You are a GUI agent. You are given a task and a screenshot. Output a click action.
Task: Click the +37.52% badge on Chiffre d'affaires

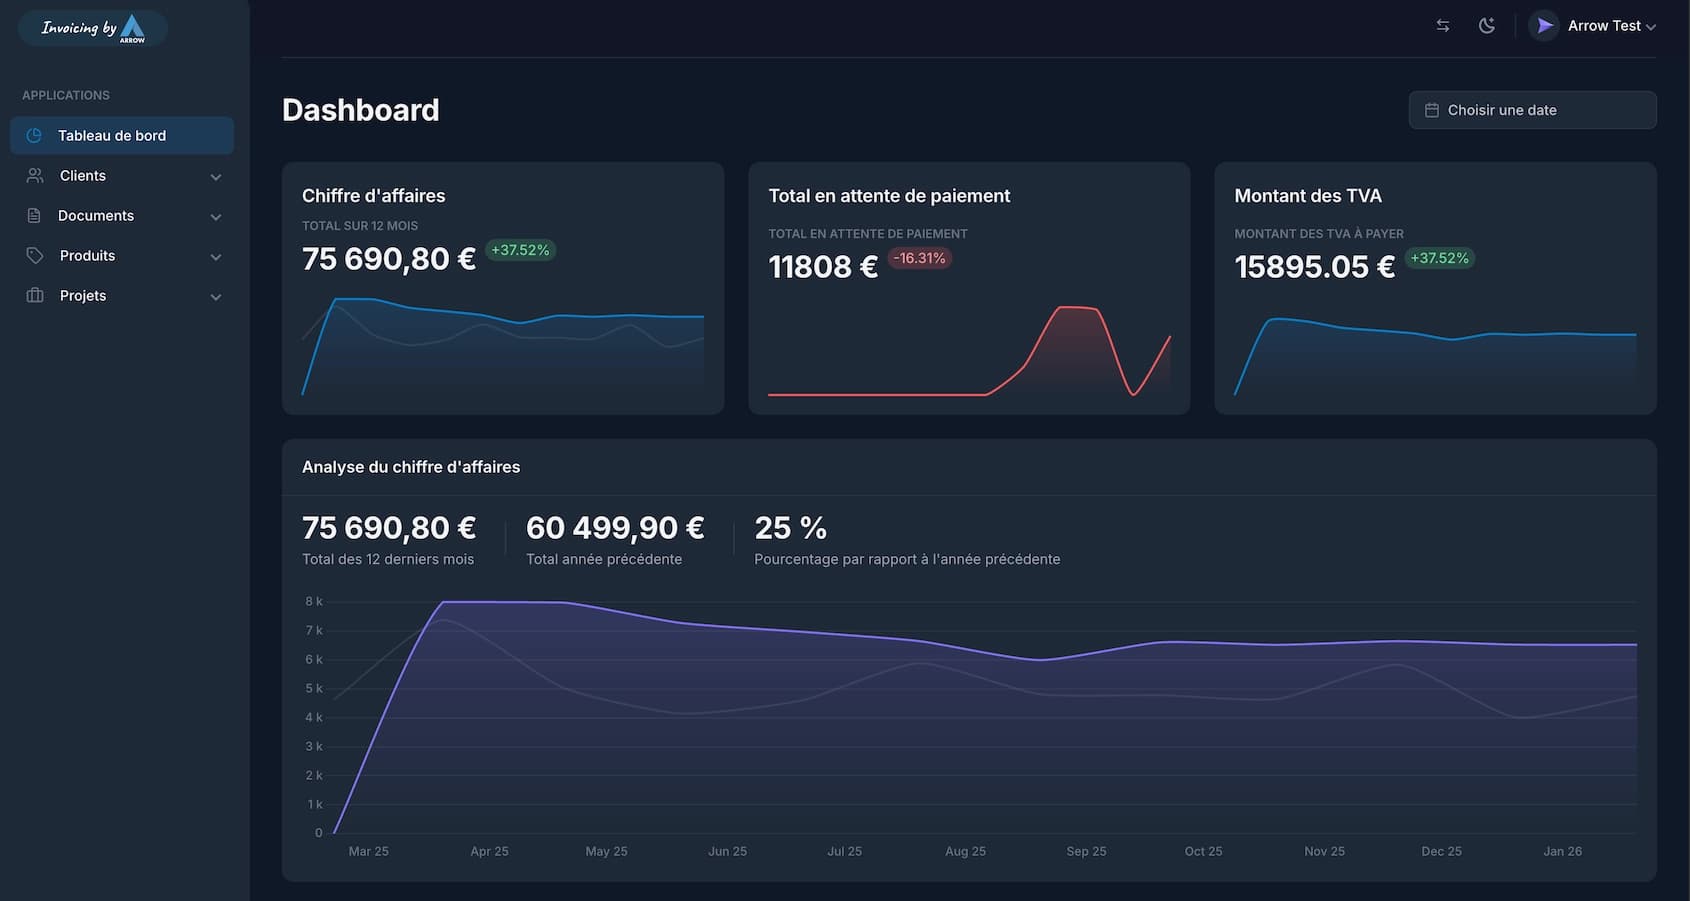pos(520,250)
